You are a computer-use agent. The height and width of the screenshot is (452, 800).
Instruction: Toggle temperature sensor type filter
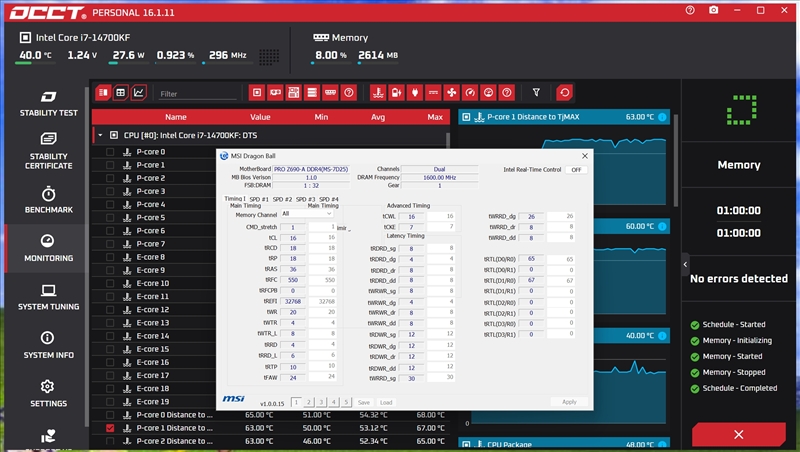[378, 92]
